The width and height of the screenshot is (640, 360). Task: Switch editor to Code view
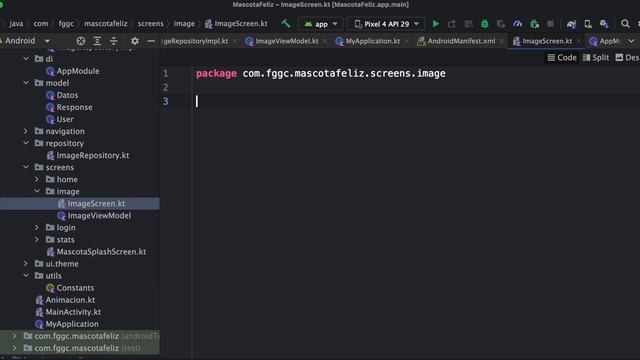pyautogui.click(x=562, y=58)
